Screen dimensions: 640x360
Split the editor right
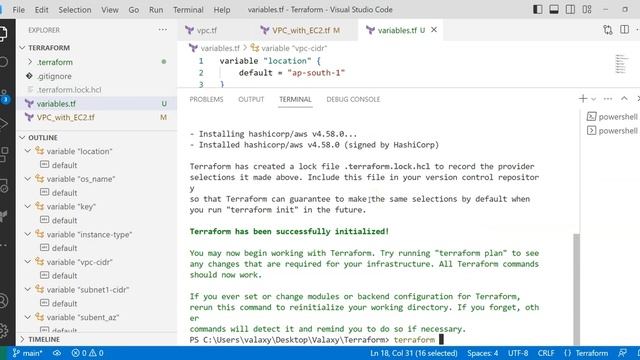point(624,30)
